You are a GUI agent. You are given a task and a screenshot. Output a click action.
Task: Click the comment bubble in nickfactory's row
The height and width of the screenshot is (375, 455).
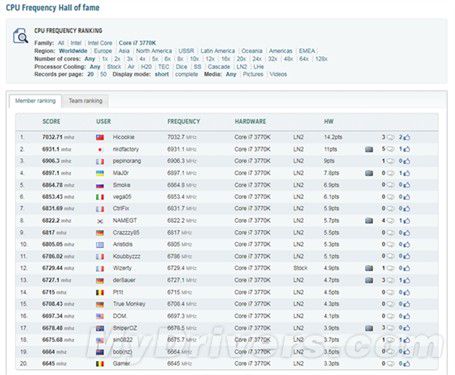[x=390, y=149]
